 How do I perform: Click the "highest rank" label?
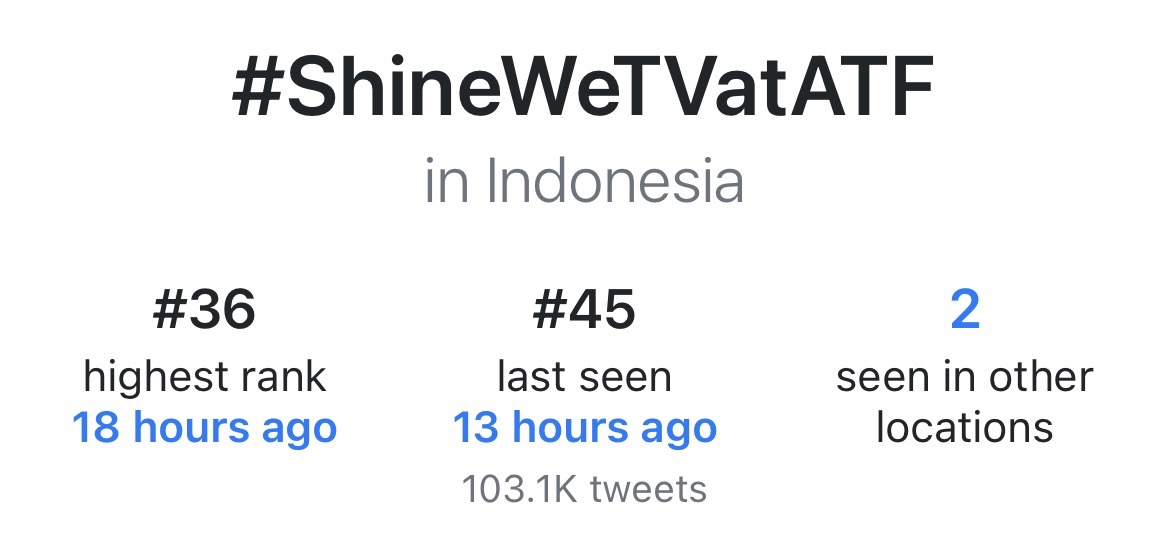coord(204,377)
